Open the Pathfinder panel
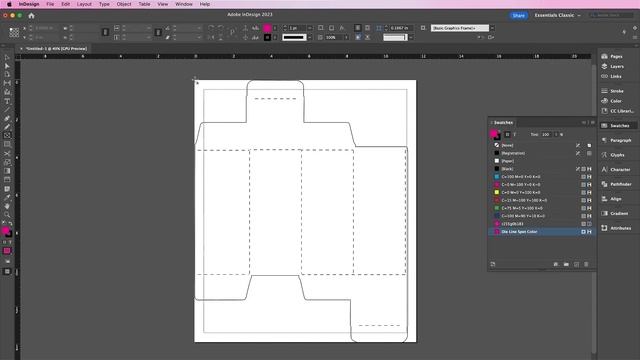Screen dimensions: 640x360 click(x=618, y=184)
